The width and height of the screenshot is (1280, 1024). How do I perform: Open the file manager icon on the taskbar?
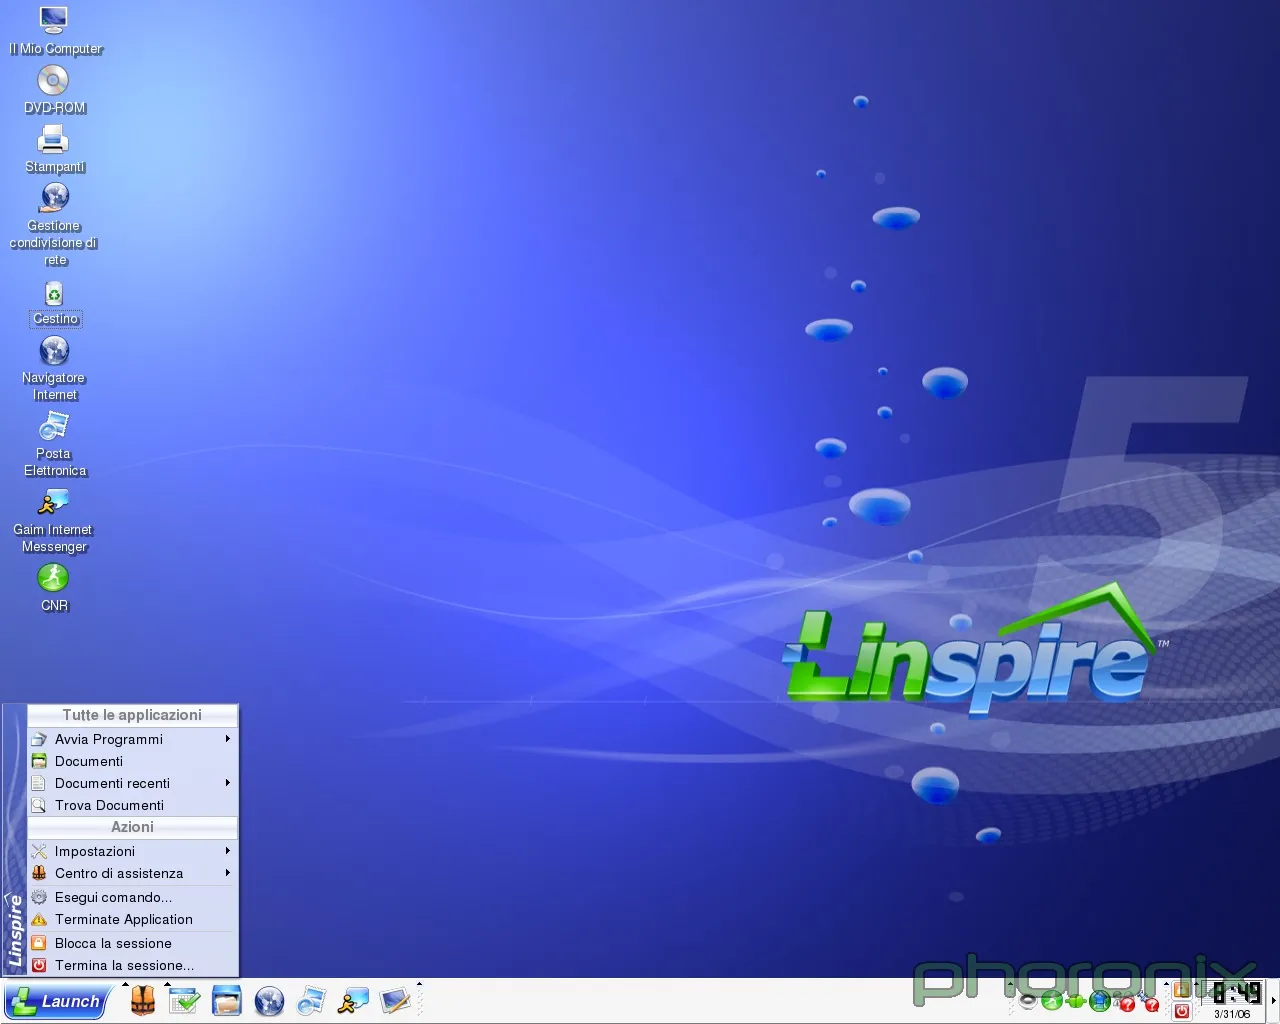pos(226,1001)
